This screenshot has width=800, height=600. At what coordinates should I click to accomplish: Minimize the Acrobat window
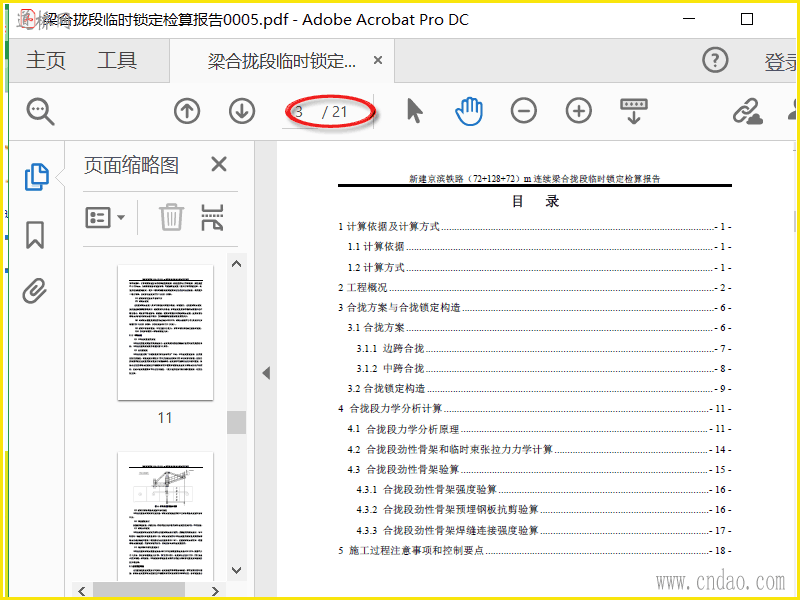coord(689,19)
